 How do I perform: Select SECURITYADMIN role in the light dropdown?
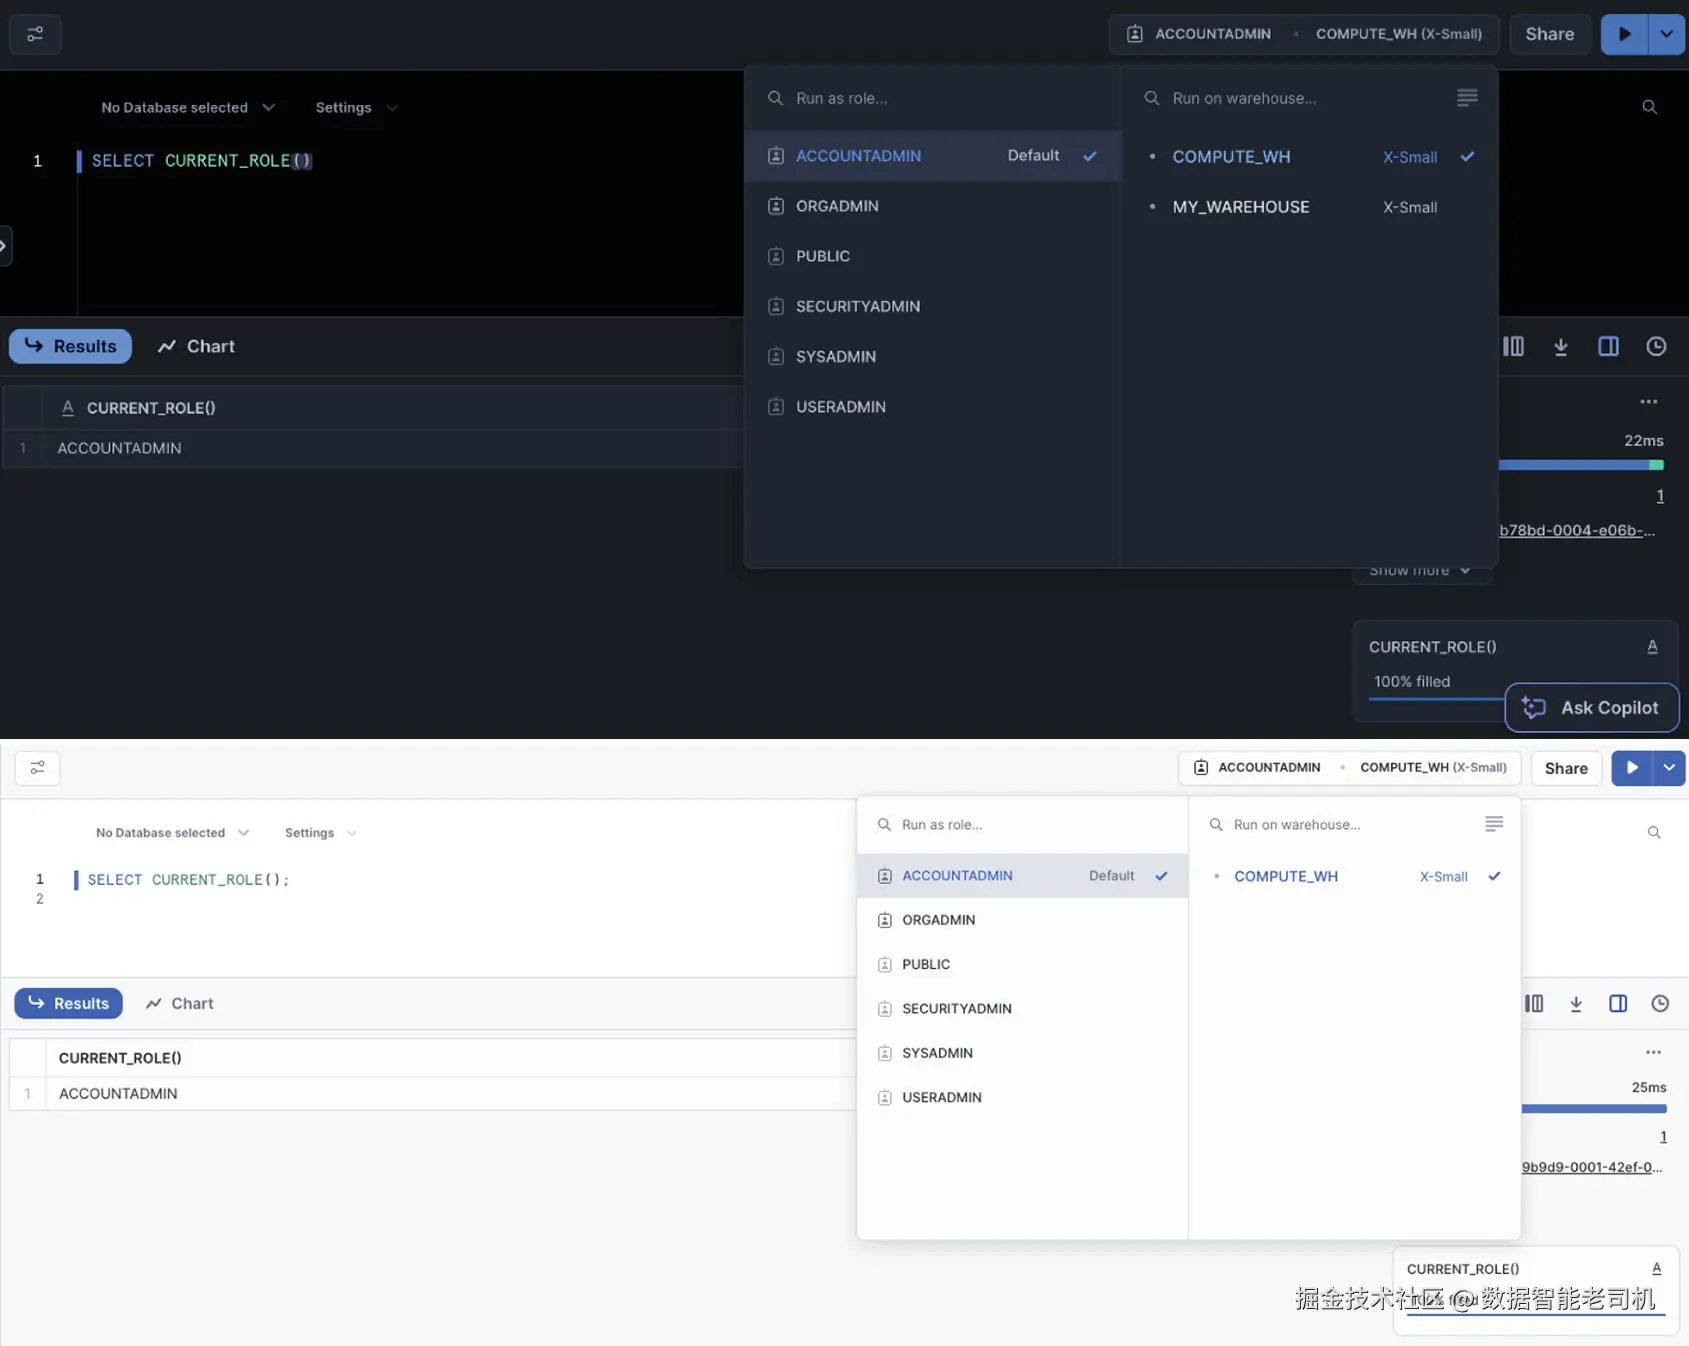(1023, 1008)
